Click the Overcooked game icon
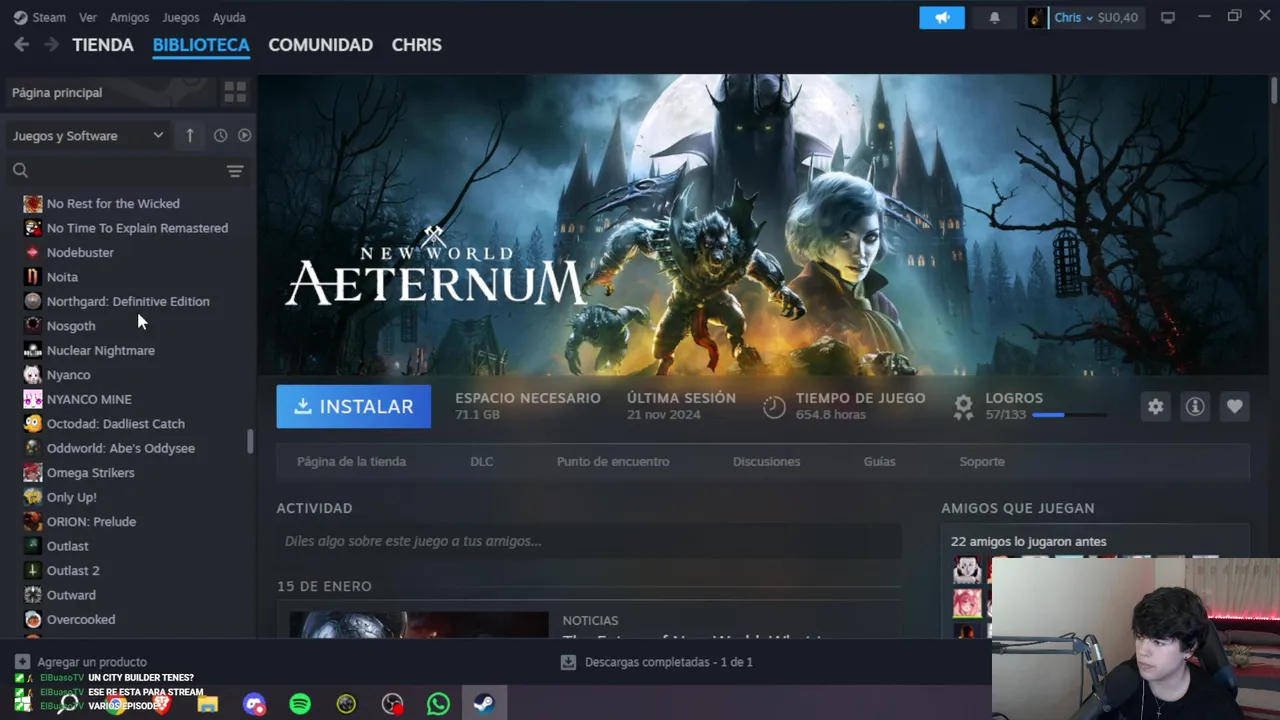Image resolution: width=1280 pixels, height=720 pixels. 33,620
